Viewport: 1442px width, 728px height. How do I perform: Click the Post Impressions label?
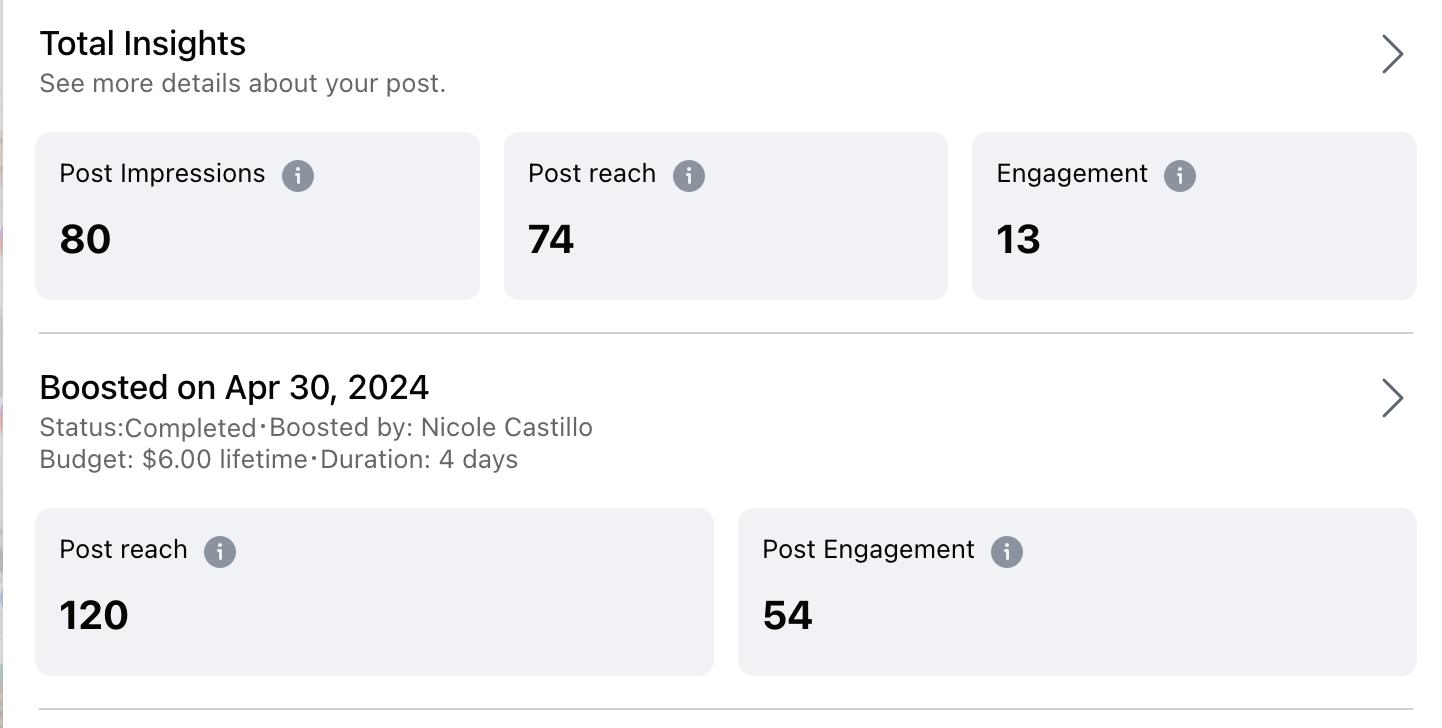[x=162, y=174]
